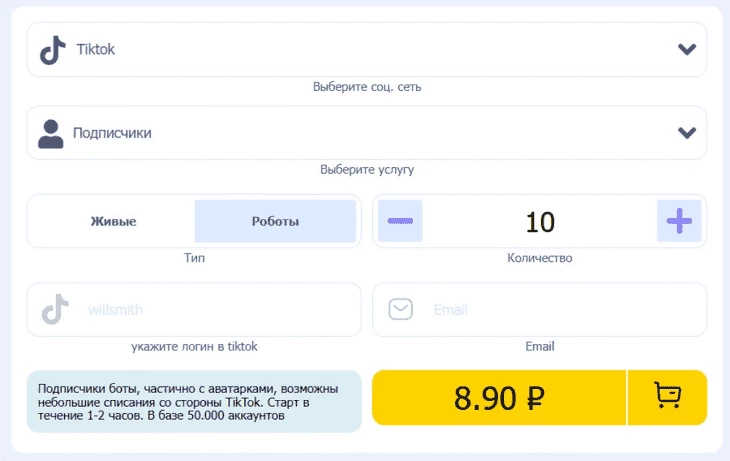Screen dimensions: 730x461
Task: Click the Количество label under quantity
Action: point(540,258)
